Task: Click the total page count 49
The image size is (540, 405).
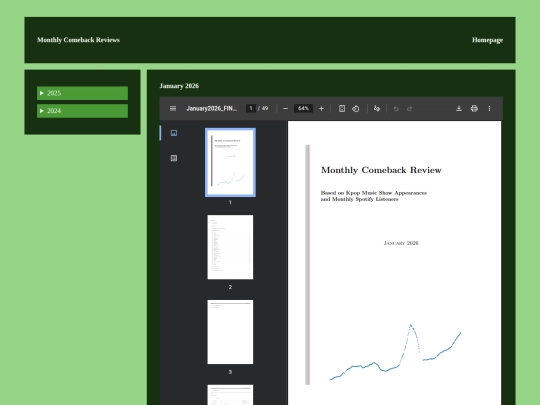Action: click(x=265, y=108)
